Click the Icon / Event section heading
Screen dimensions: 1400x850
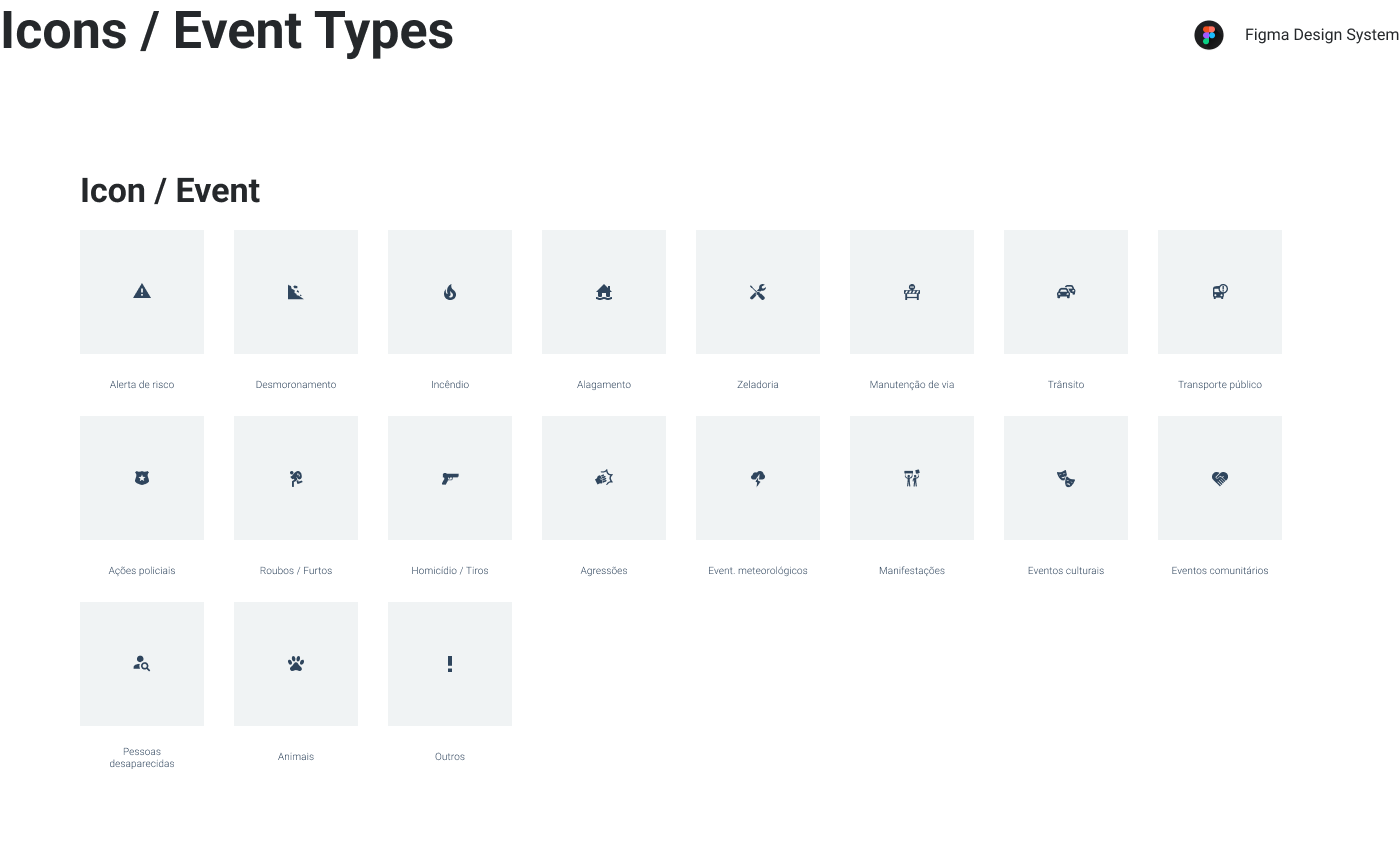pyautogui.click(x=170, y=190)
